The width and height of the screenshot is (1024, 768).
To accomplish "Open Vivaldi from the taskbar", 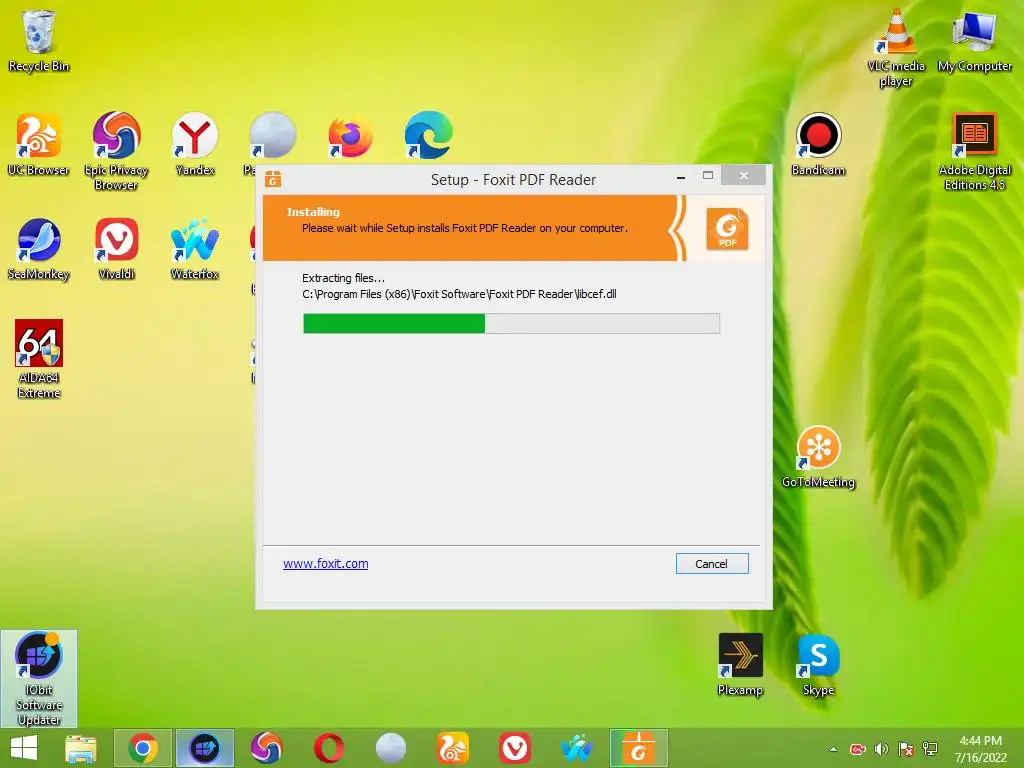I will [x=515, y=748].
